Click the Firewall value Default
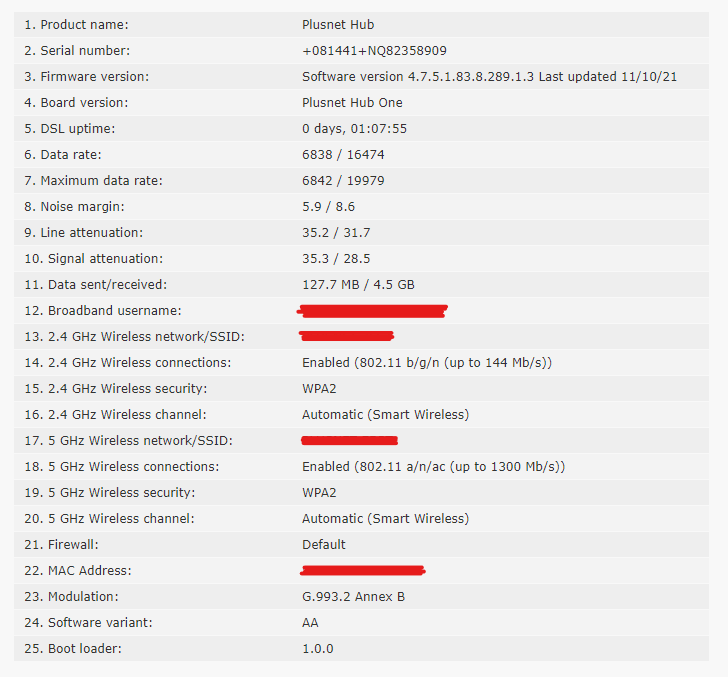Screen dimensions: 728x677 tap(324, 544)
